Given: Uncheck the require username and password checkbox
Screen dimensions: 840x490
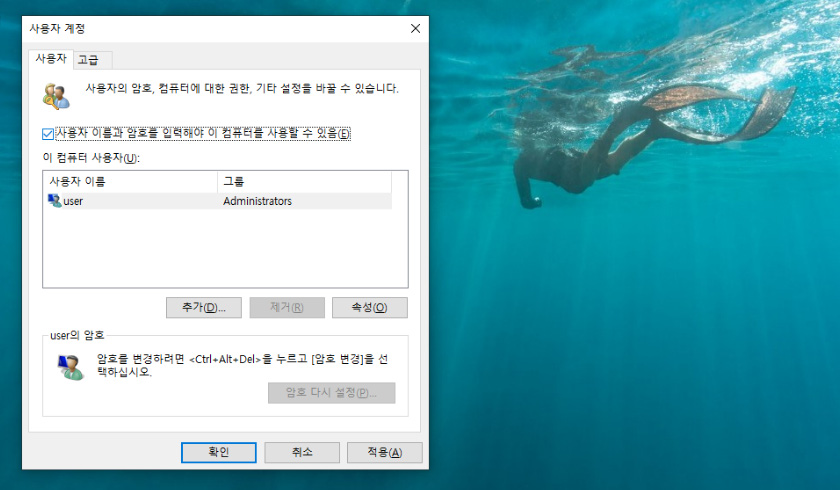Looking at the screenshot, I should 48,133.
